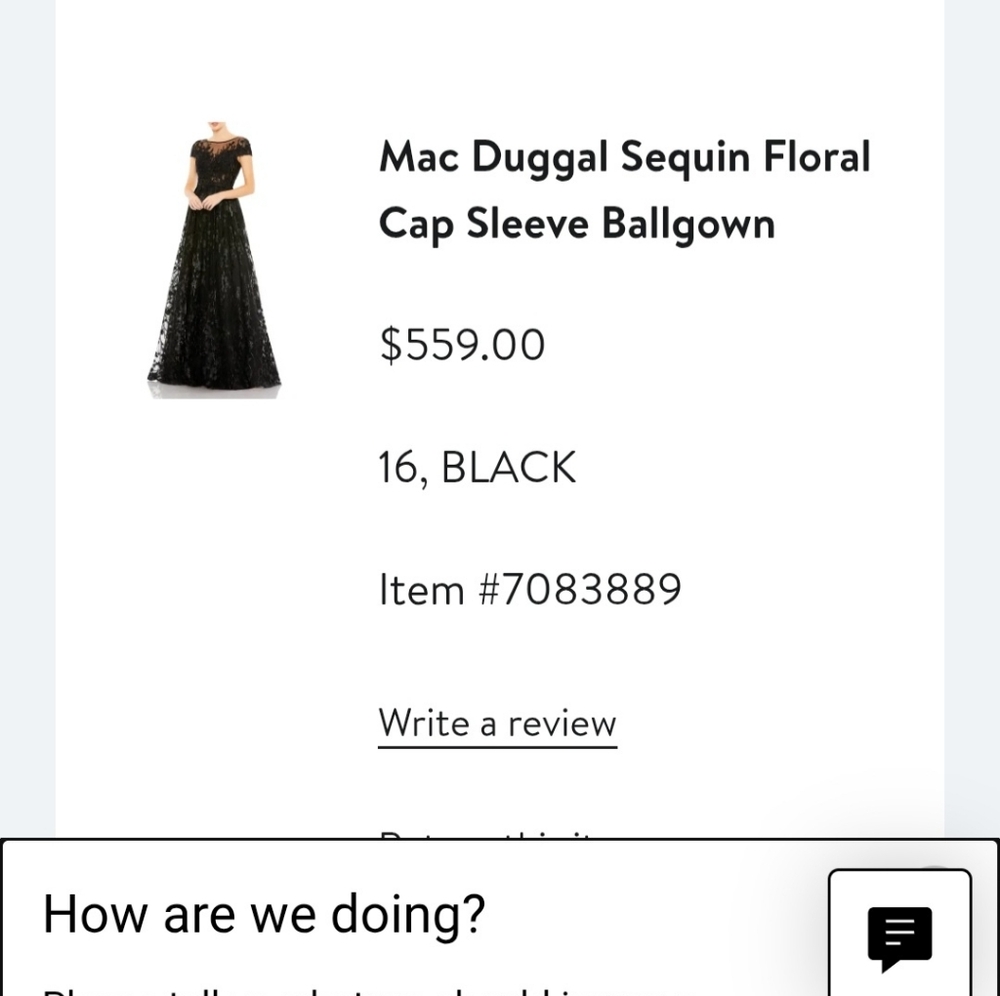The width and height of the screenshot is (1000, 996).
Task: Select the '16, BLACK' size and color option
Action: point(477,467)
